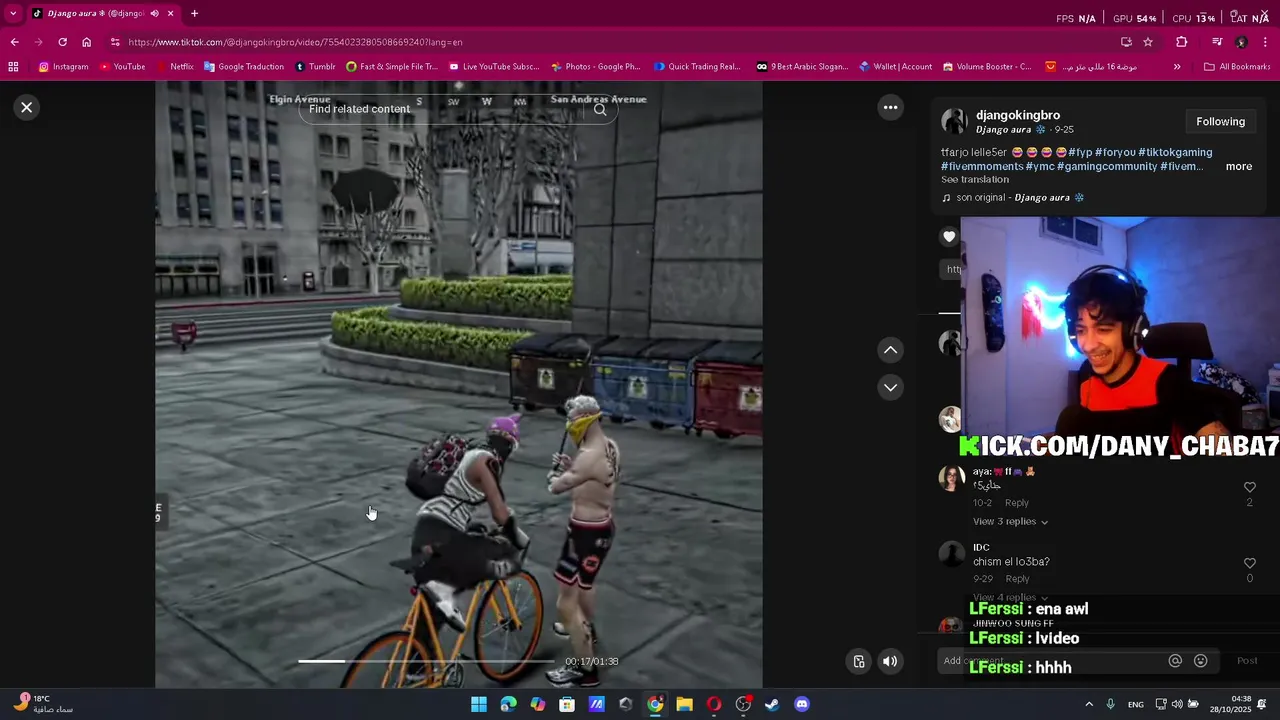This screenshot has height=720, width=1280.
Task: Open the #tiktokgaming hashtag
Action: [x=1175, y=152]
